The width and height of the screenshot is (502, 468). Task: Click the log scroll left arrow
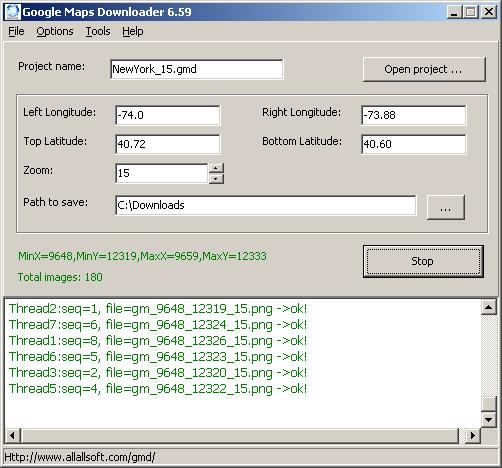point(12,435)
